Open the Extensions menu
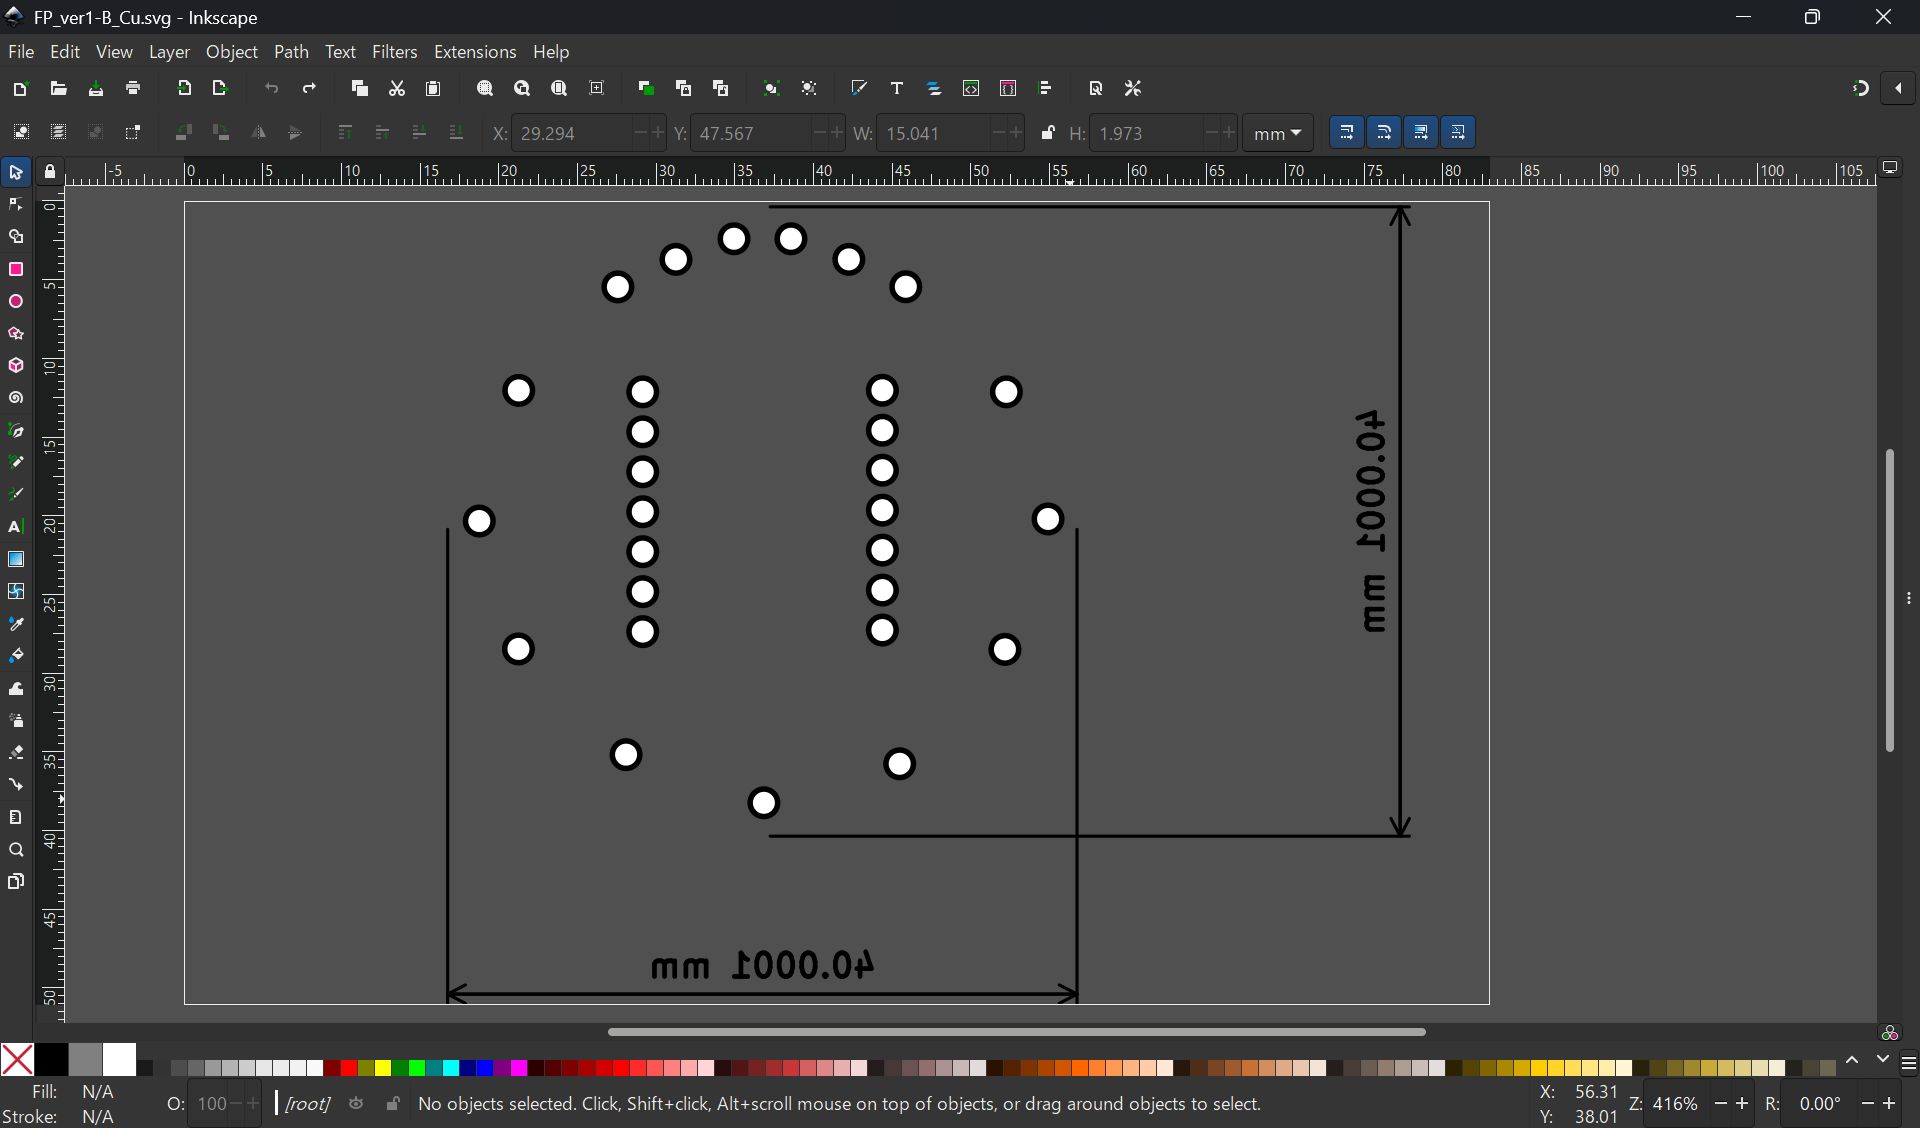This screenshot has width=1920, height=1128. (475, 52)
